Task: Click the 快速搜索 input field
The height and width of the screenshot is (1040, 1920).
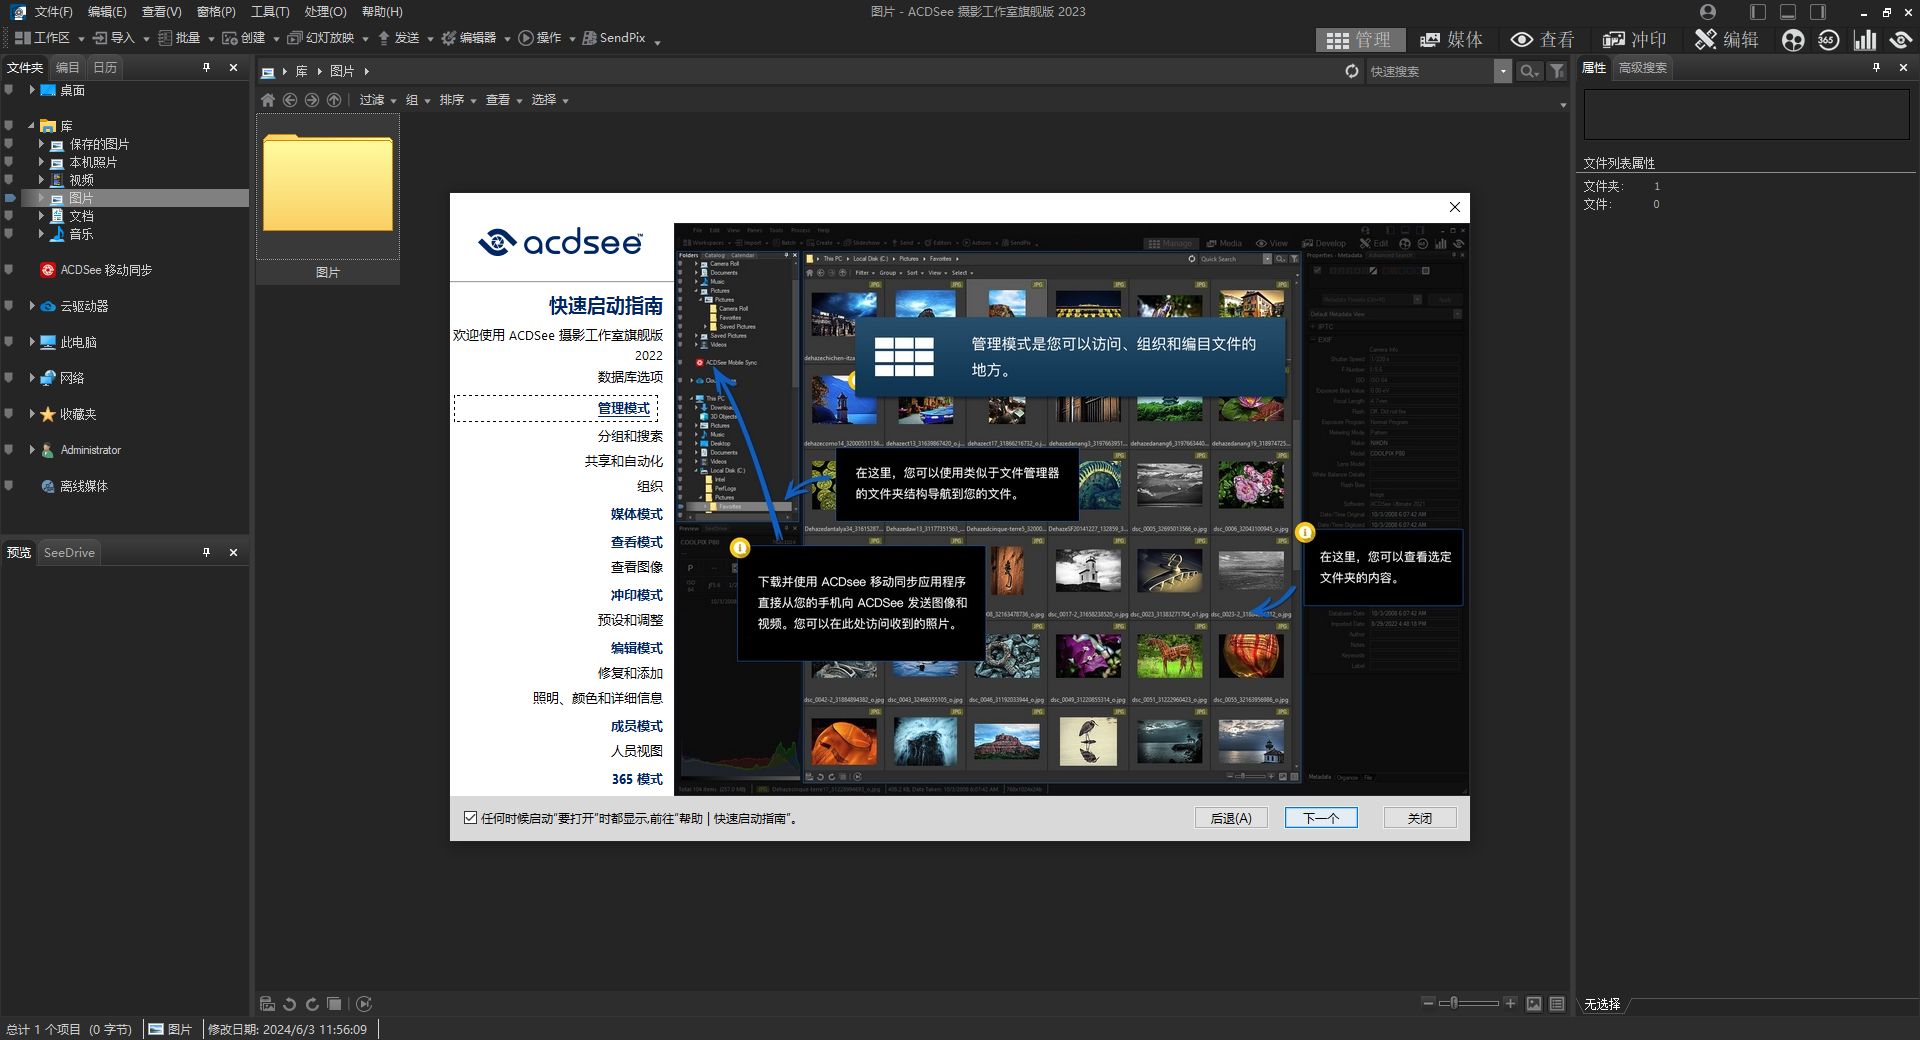Action: [1428, 71]
